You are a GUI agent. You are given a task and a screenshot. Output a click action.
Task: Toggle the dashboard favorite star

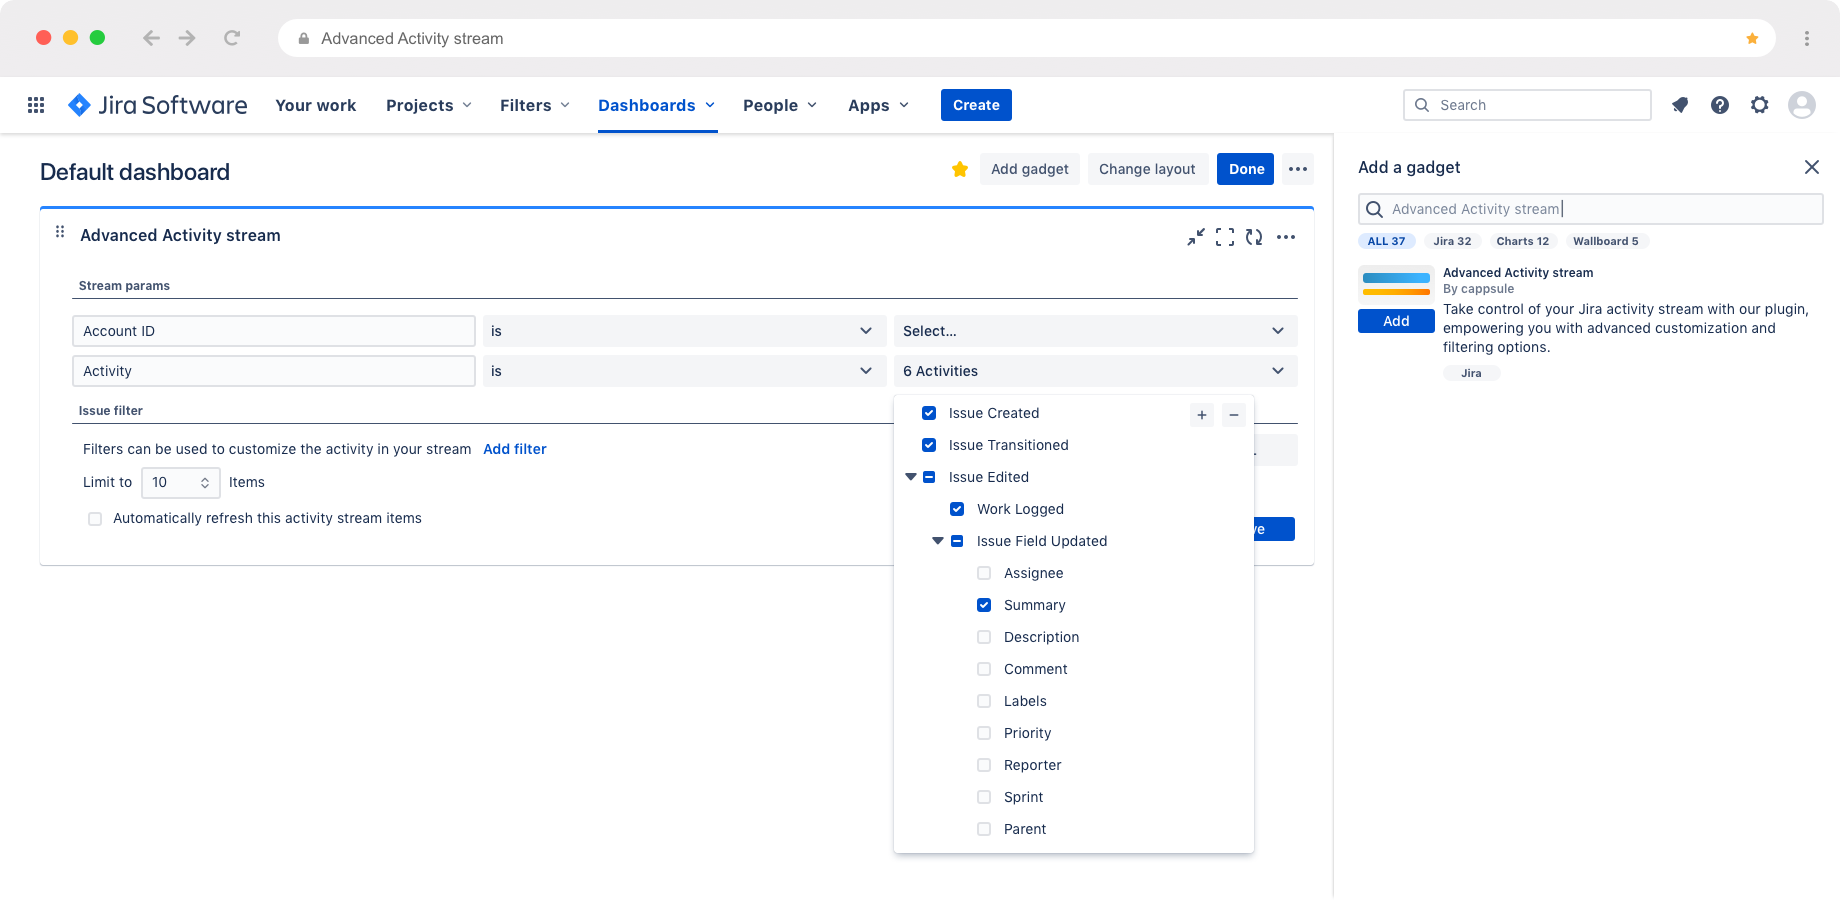[x=960, y=169]
